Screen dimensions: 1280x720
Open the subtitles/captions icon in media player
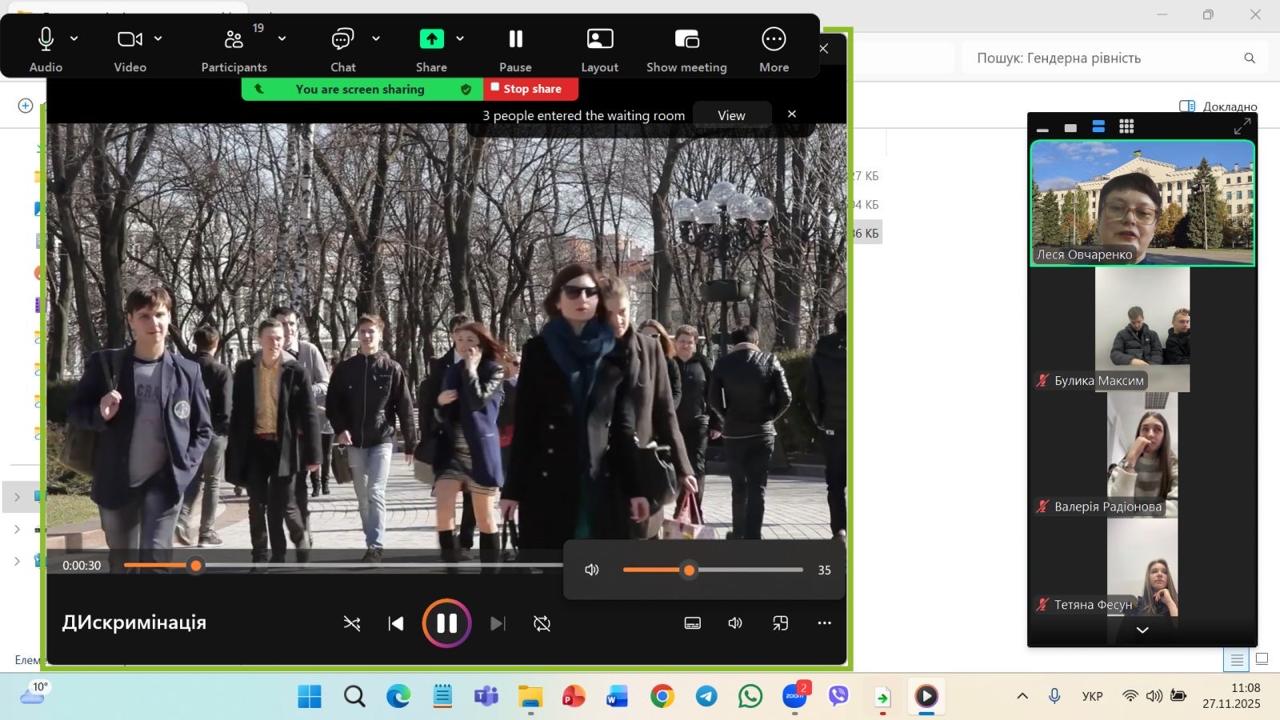[x=692, y=624]
